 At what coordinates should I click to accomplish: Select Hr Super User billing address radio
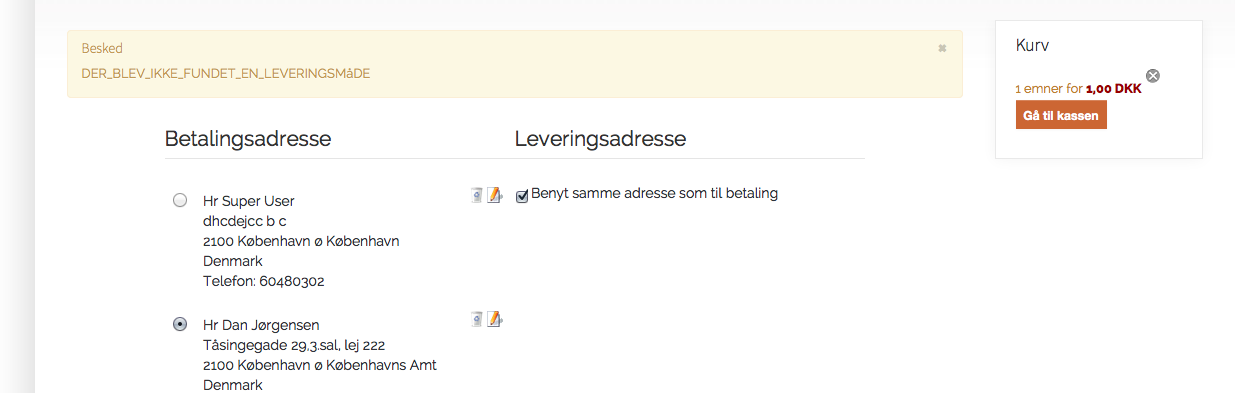coord(180,200)
